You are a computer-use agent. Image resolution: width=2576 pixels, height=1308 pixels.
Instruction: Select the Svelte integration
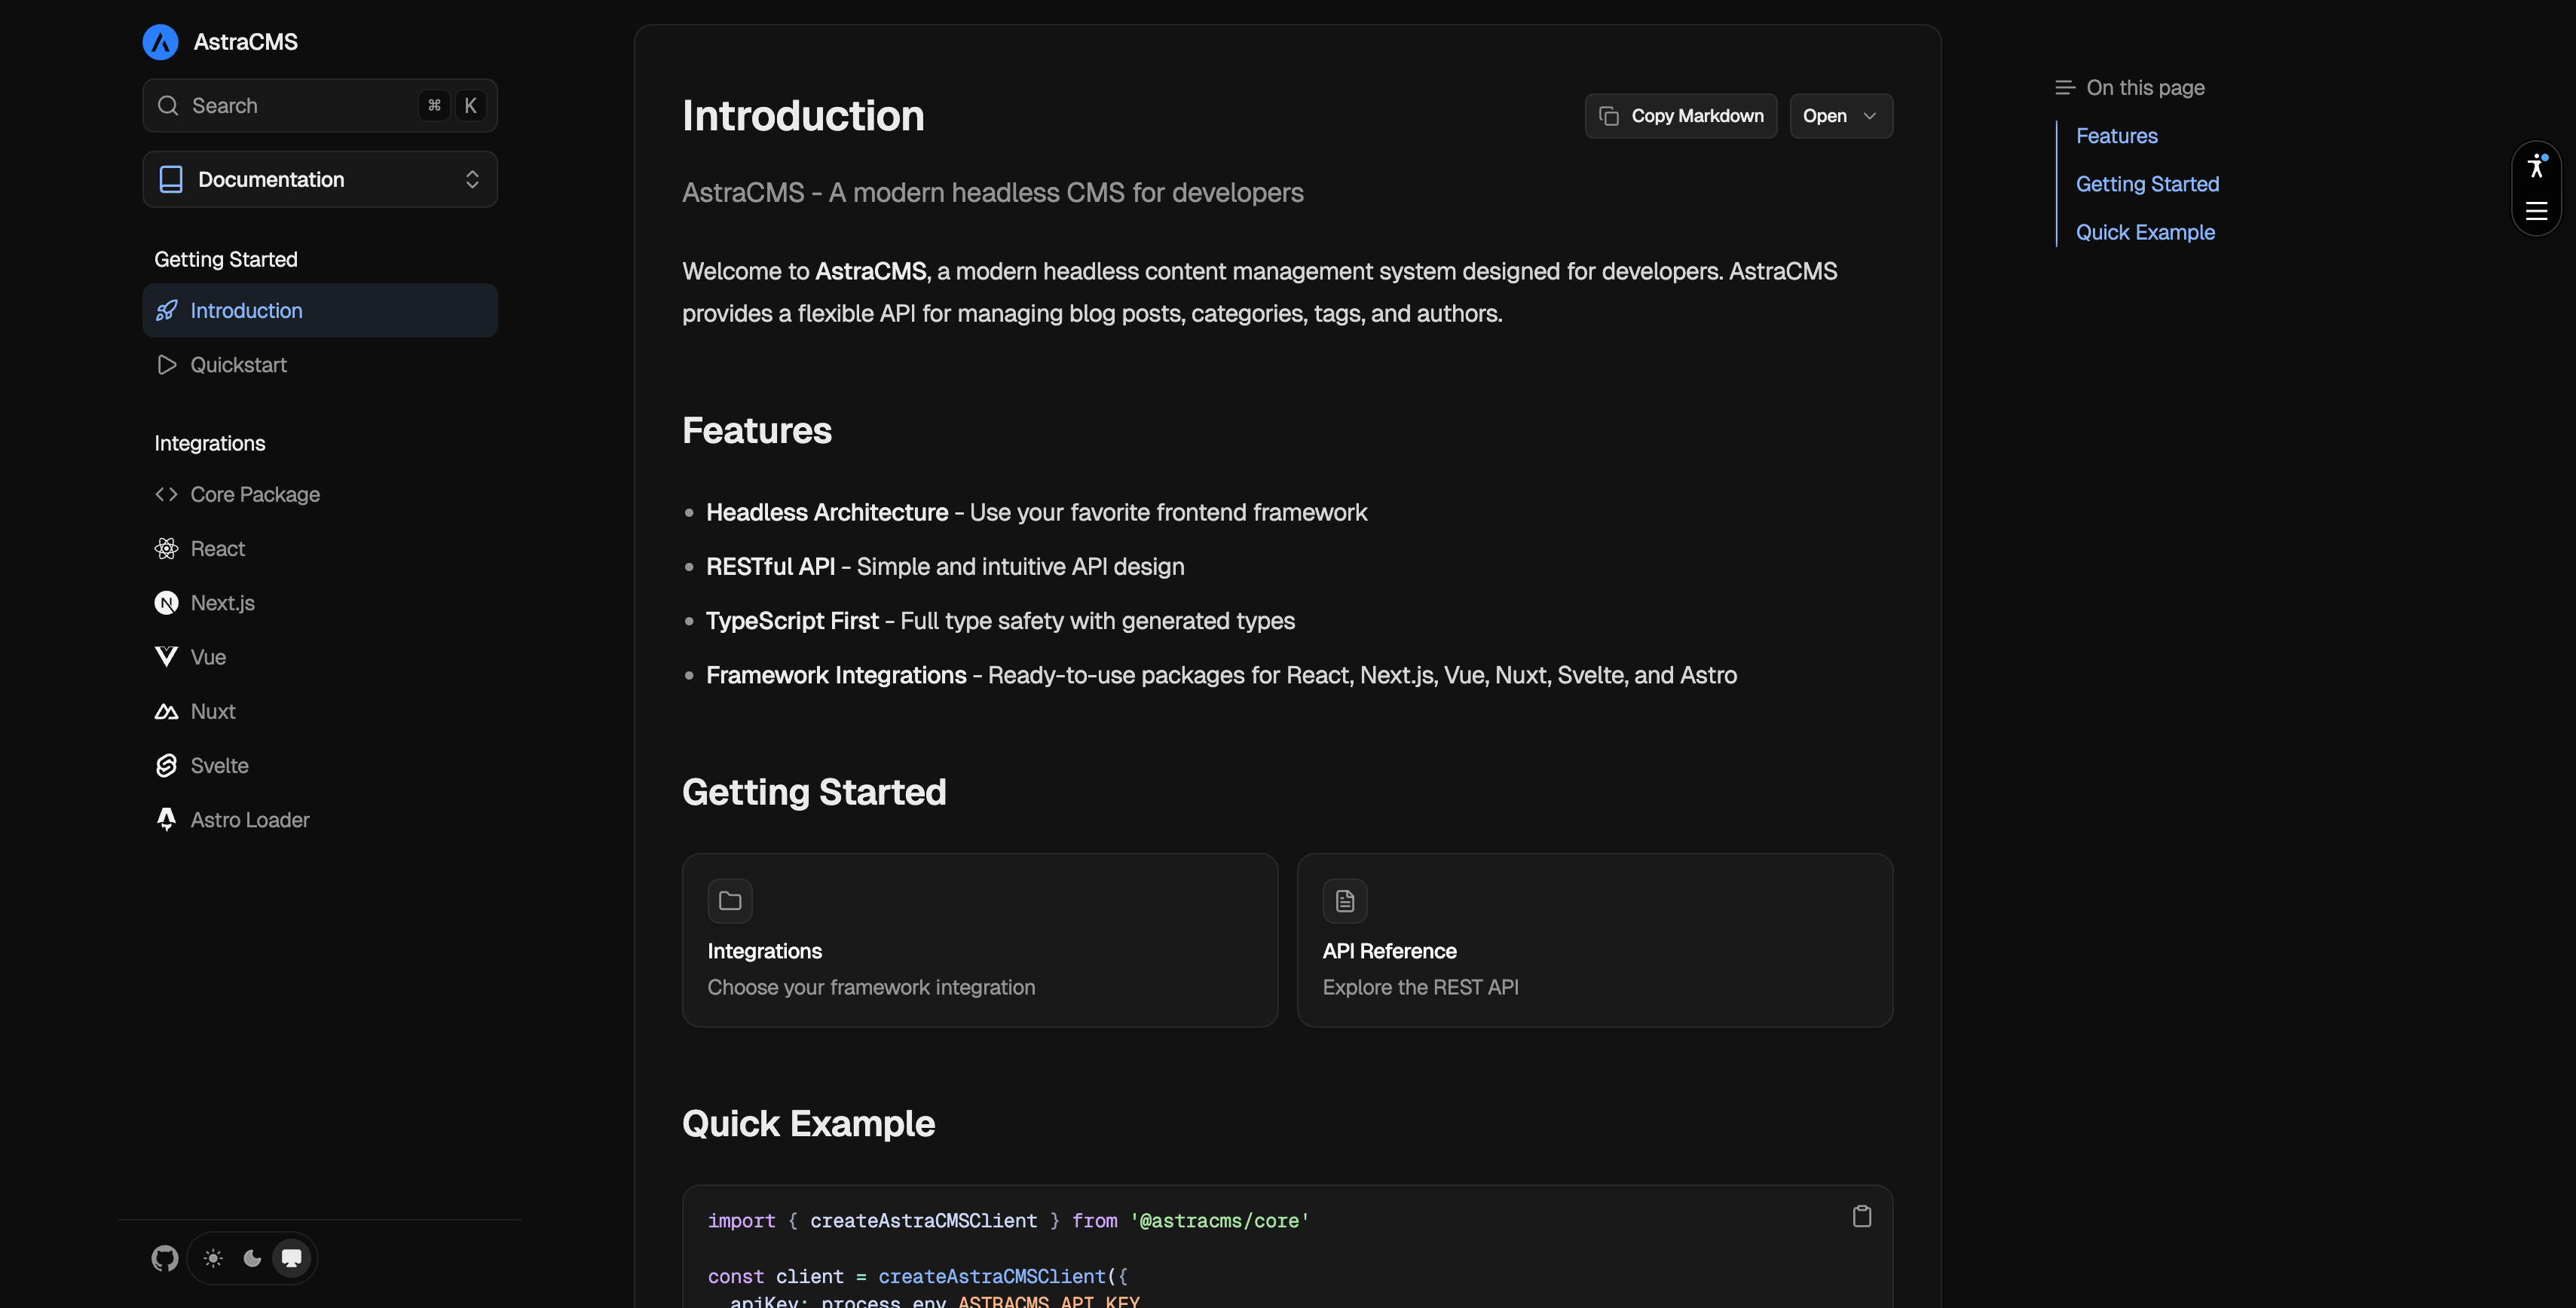220,765
